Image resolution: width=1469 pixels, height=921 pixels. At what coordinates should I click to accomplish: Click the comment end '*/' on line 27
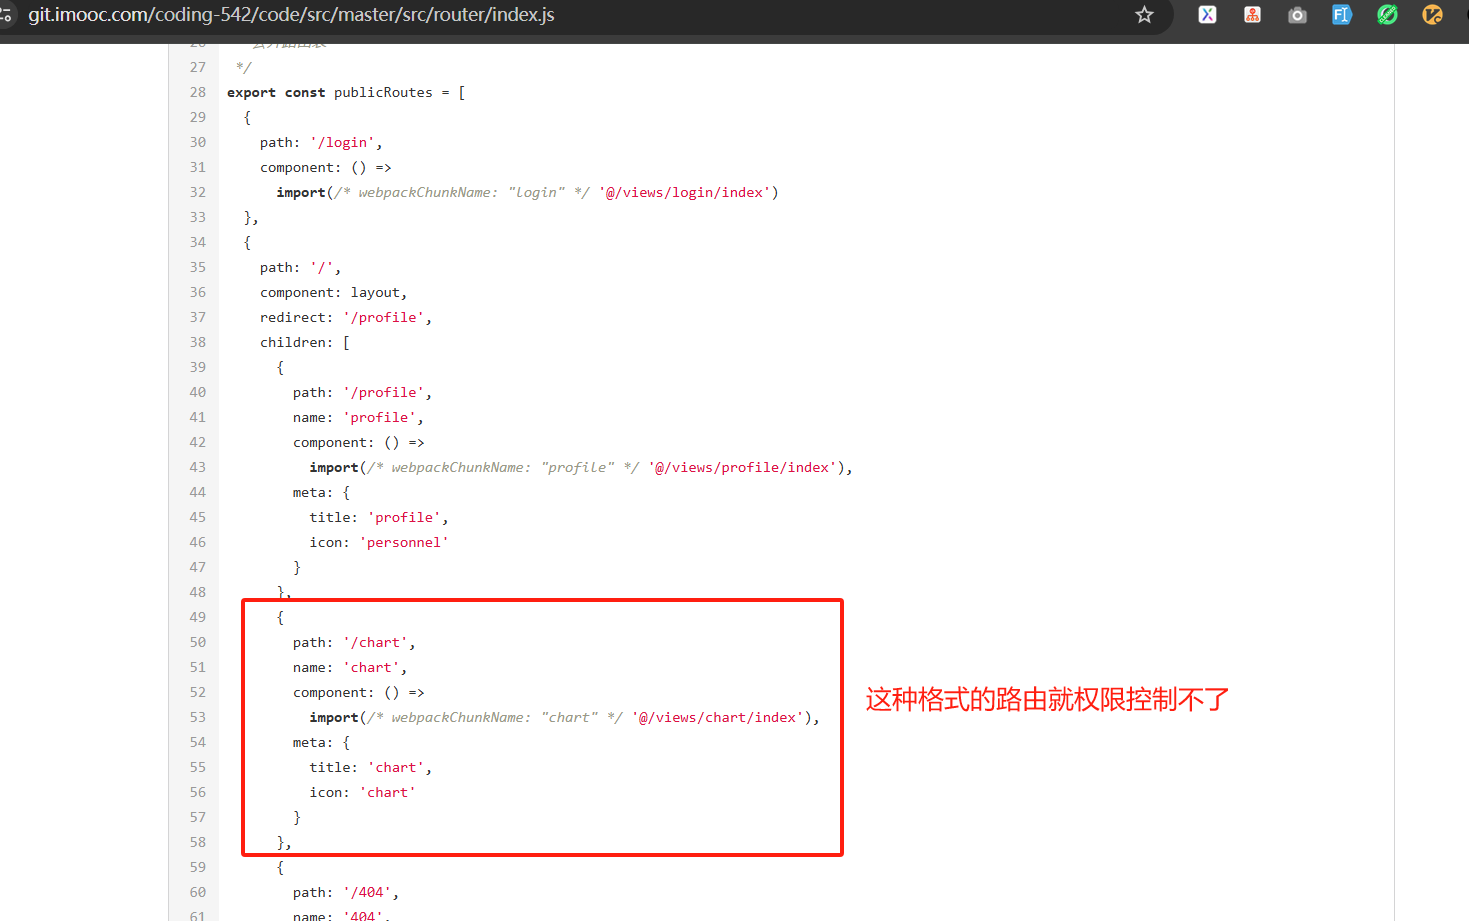pyautogui.click(x=243, y=67)
